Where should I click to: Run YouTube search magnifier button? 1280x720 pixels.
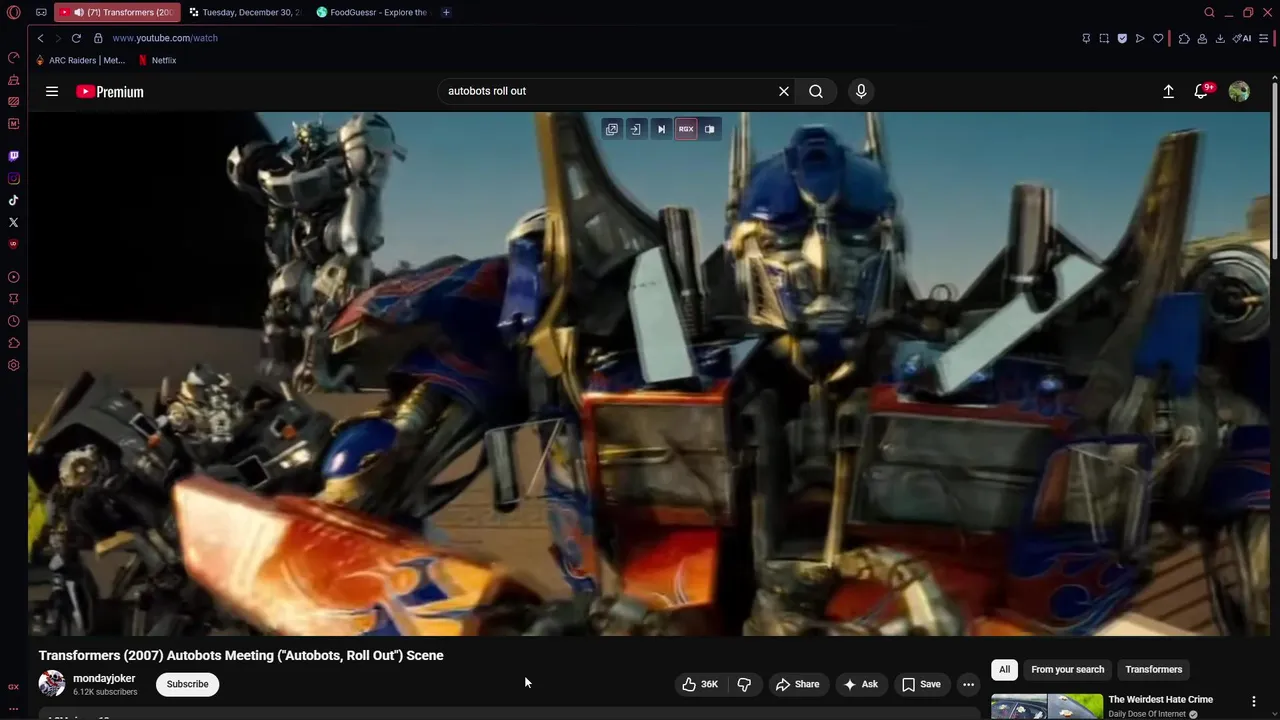pos(816,91)
